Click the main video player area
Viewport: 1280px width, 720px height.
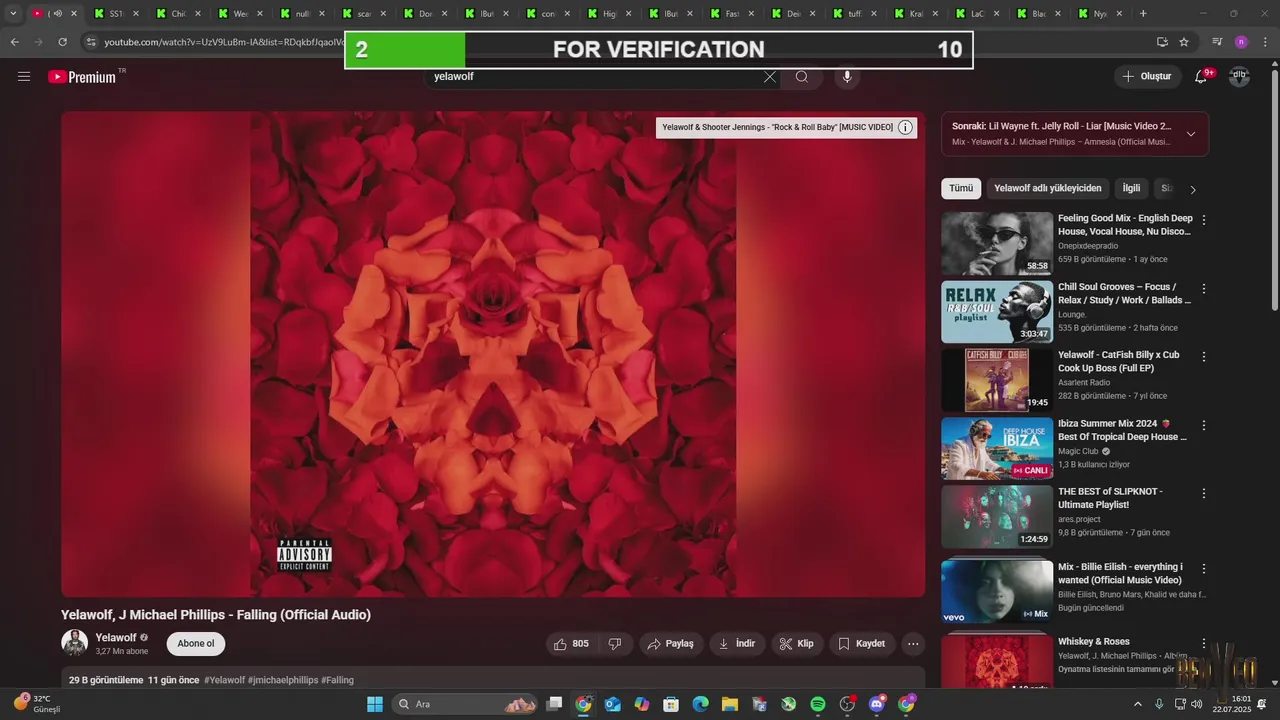[x=493, y=354]
